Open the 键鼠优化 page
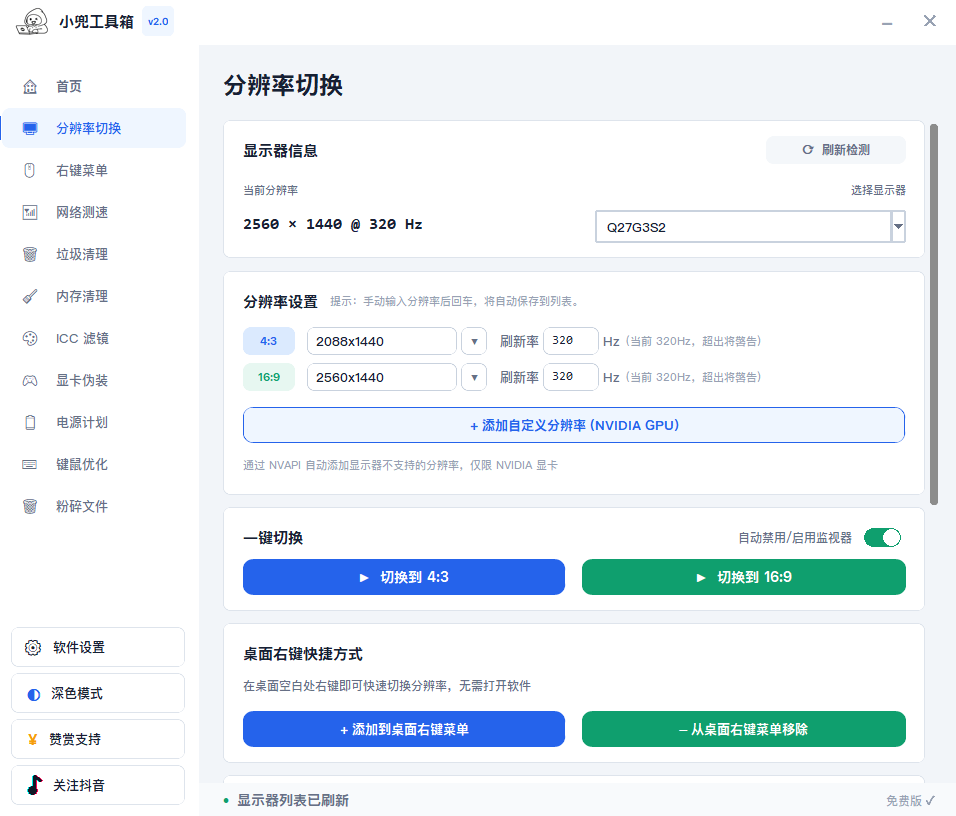 pos(95,465)
